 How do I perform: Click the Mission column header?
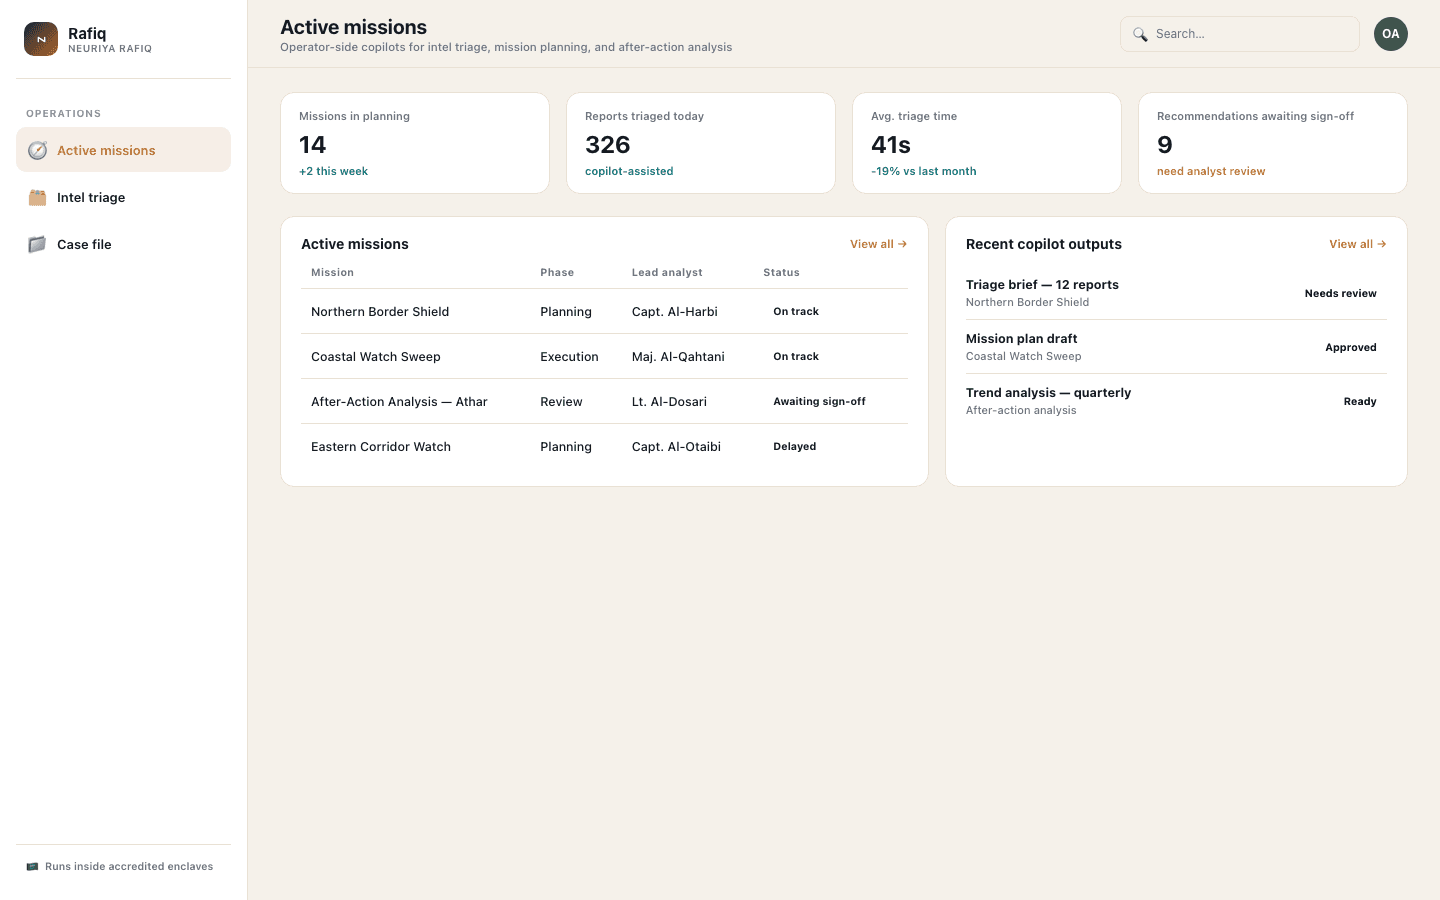(x=332, y=272)
